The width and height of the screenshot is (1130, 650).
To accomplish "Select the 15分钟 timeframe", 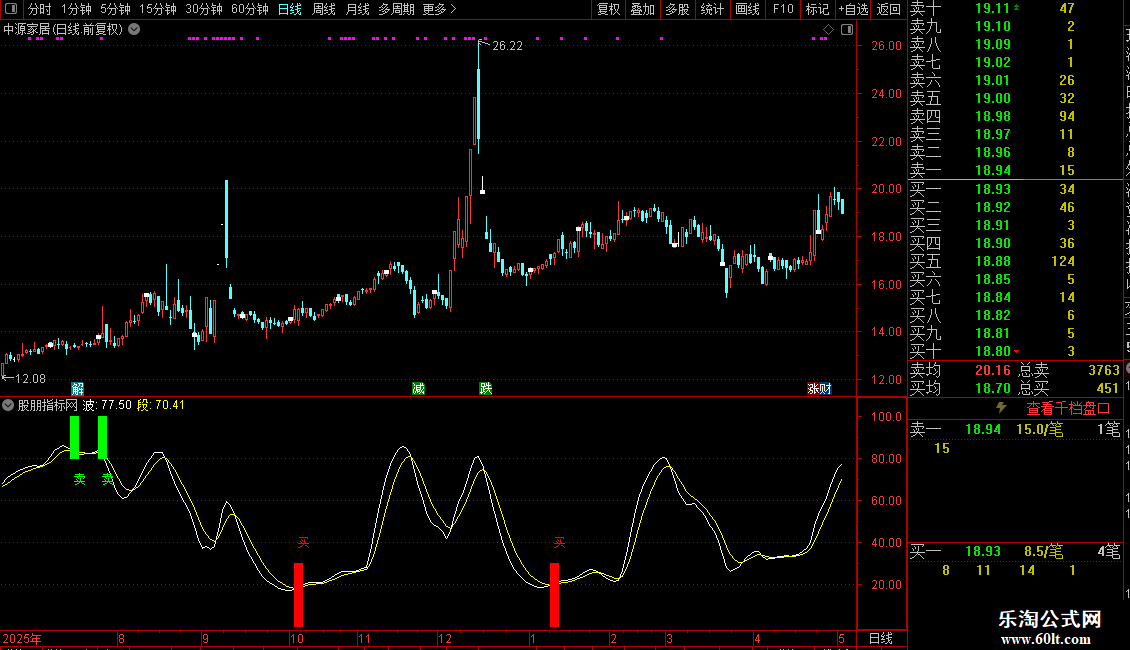I will tap(157, 9).
